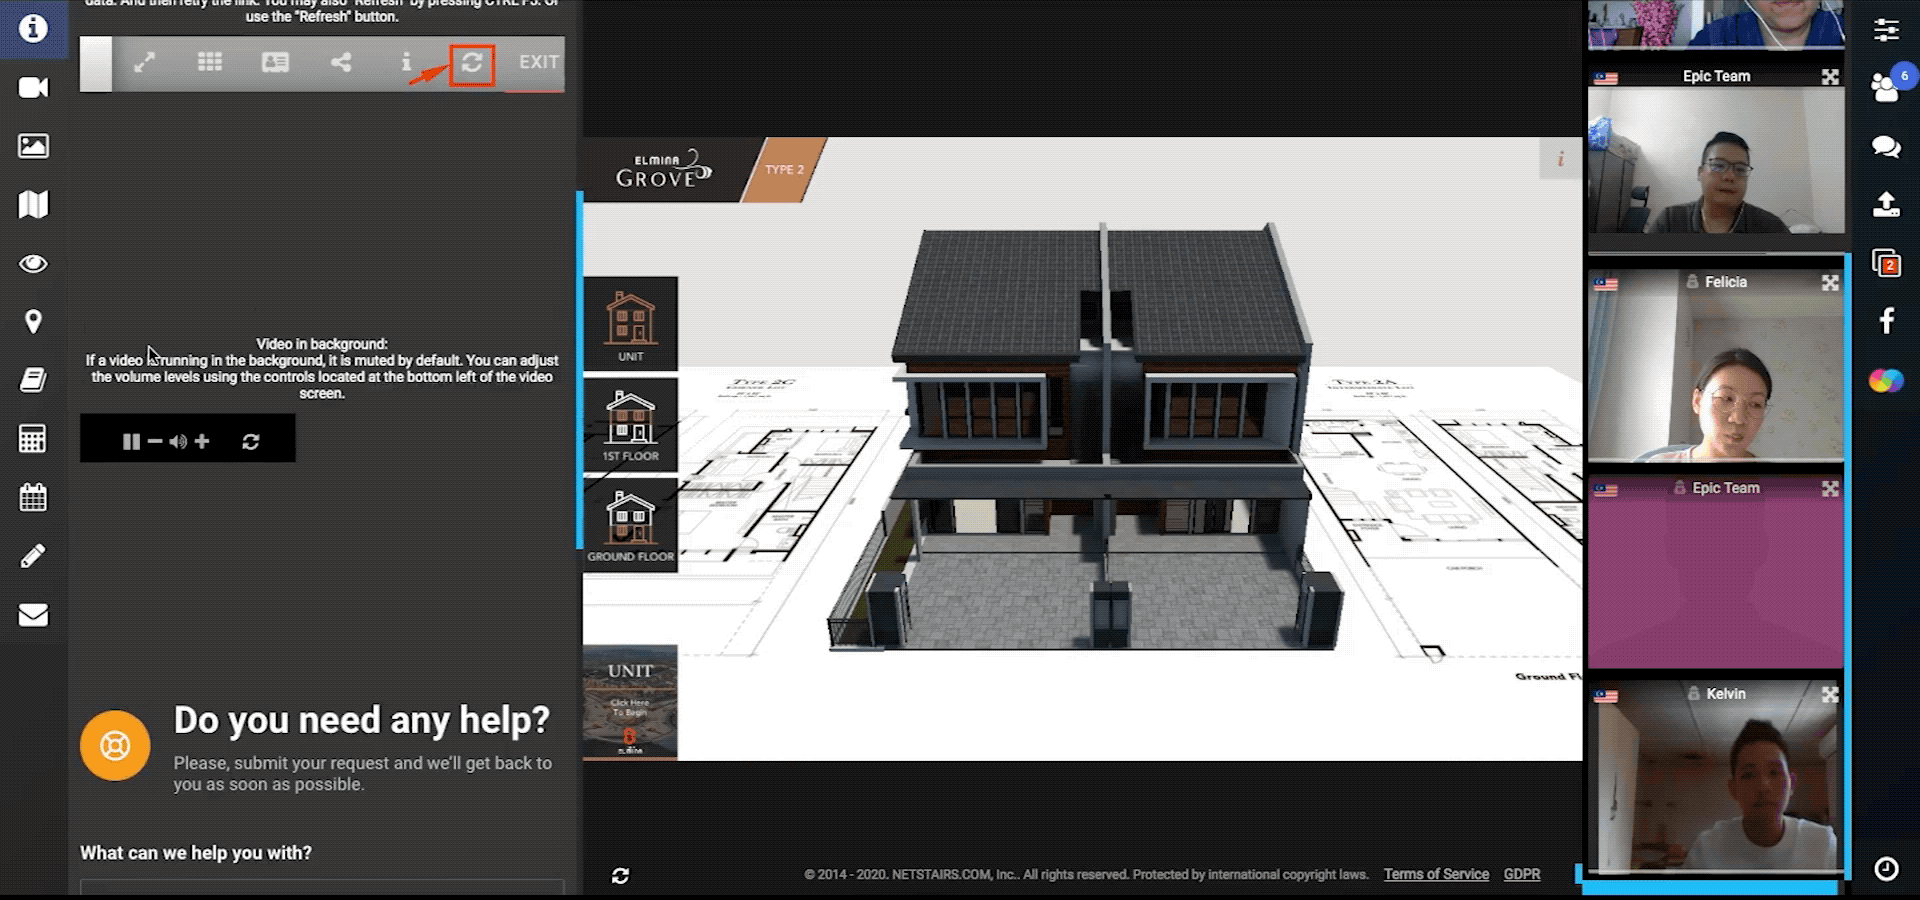This screenshot has width=1920, height=900.
Task: Open the chat bubbles icon
Action: pyautogui.click(x=1886, y=147)
